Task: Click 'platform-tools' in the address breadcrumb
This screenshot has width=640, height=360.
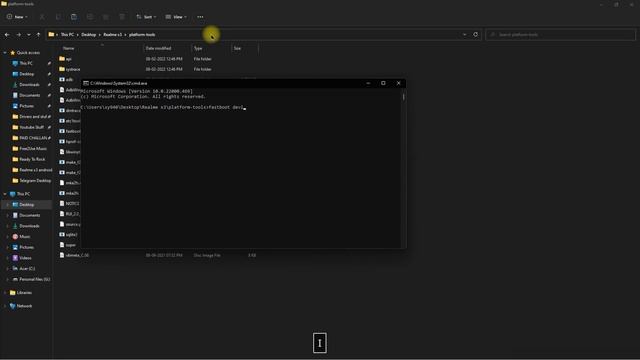Action: tap(142, 35)
